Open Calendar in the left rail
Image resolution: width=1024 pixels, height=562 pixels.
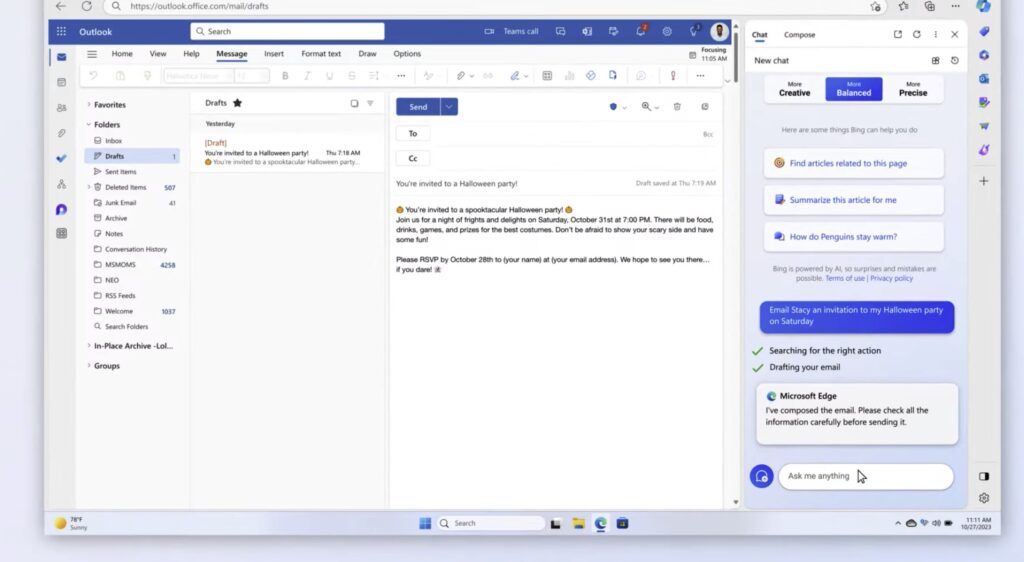(61, 82)
